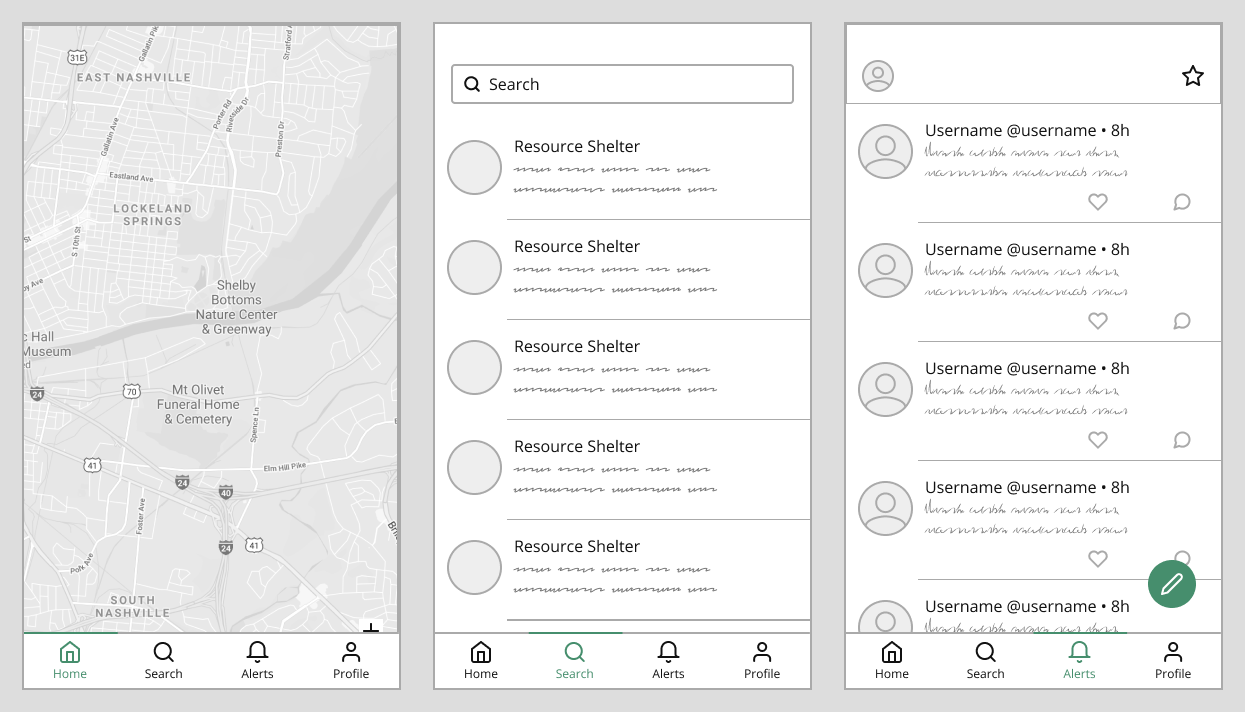Tap the comment bubble on the second post
The image size is (1245, 712).
click(1181, 320)
